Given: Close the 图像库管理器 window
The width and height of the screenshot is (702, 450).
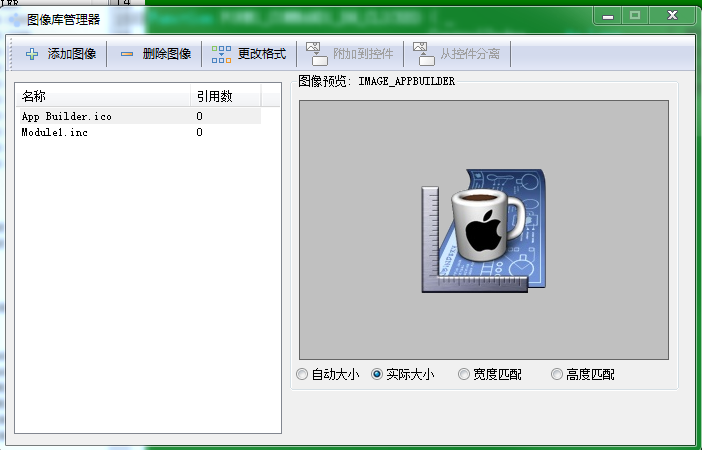Looking at the screenshot, I should tap(672, 16).
